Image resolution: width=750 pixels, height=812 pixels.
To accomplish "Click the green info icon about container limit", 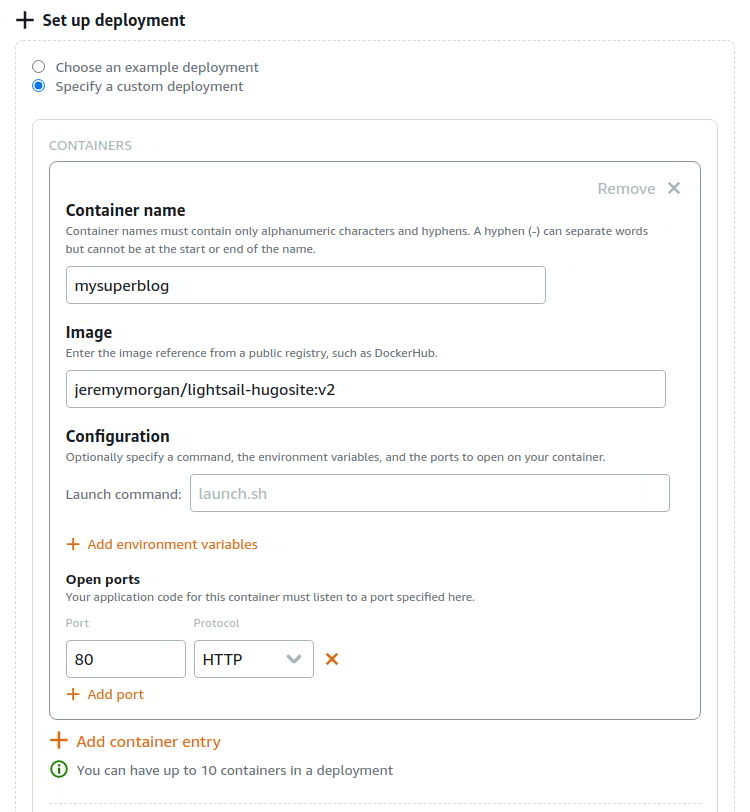I will (59, 770).
